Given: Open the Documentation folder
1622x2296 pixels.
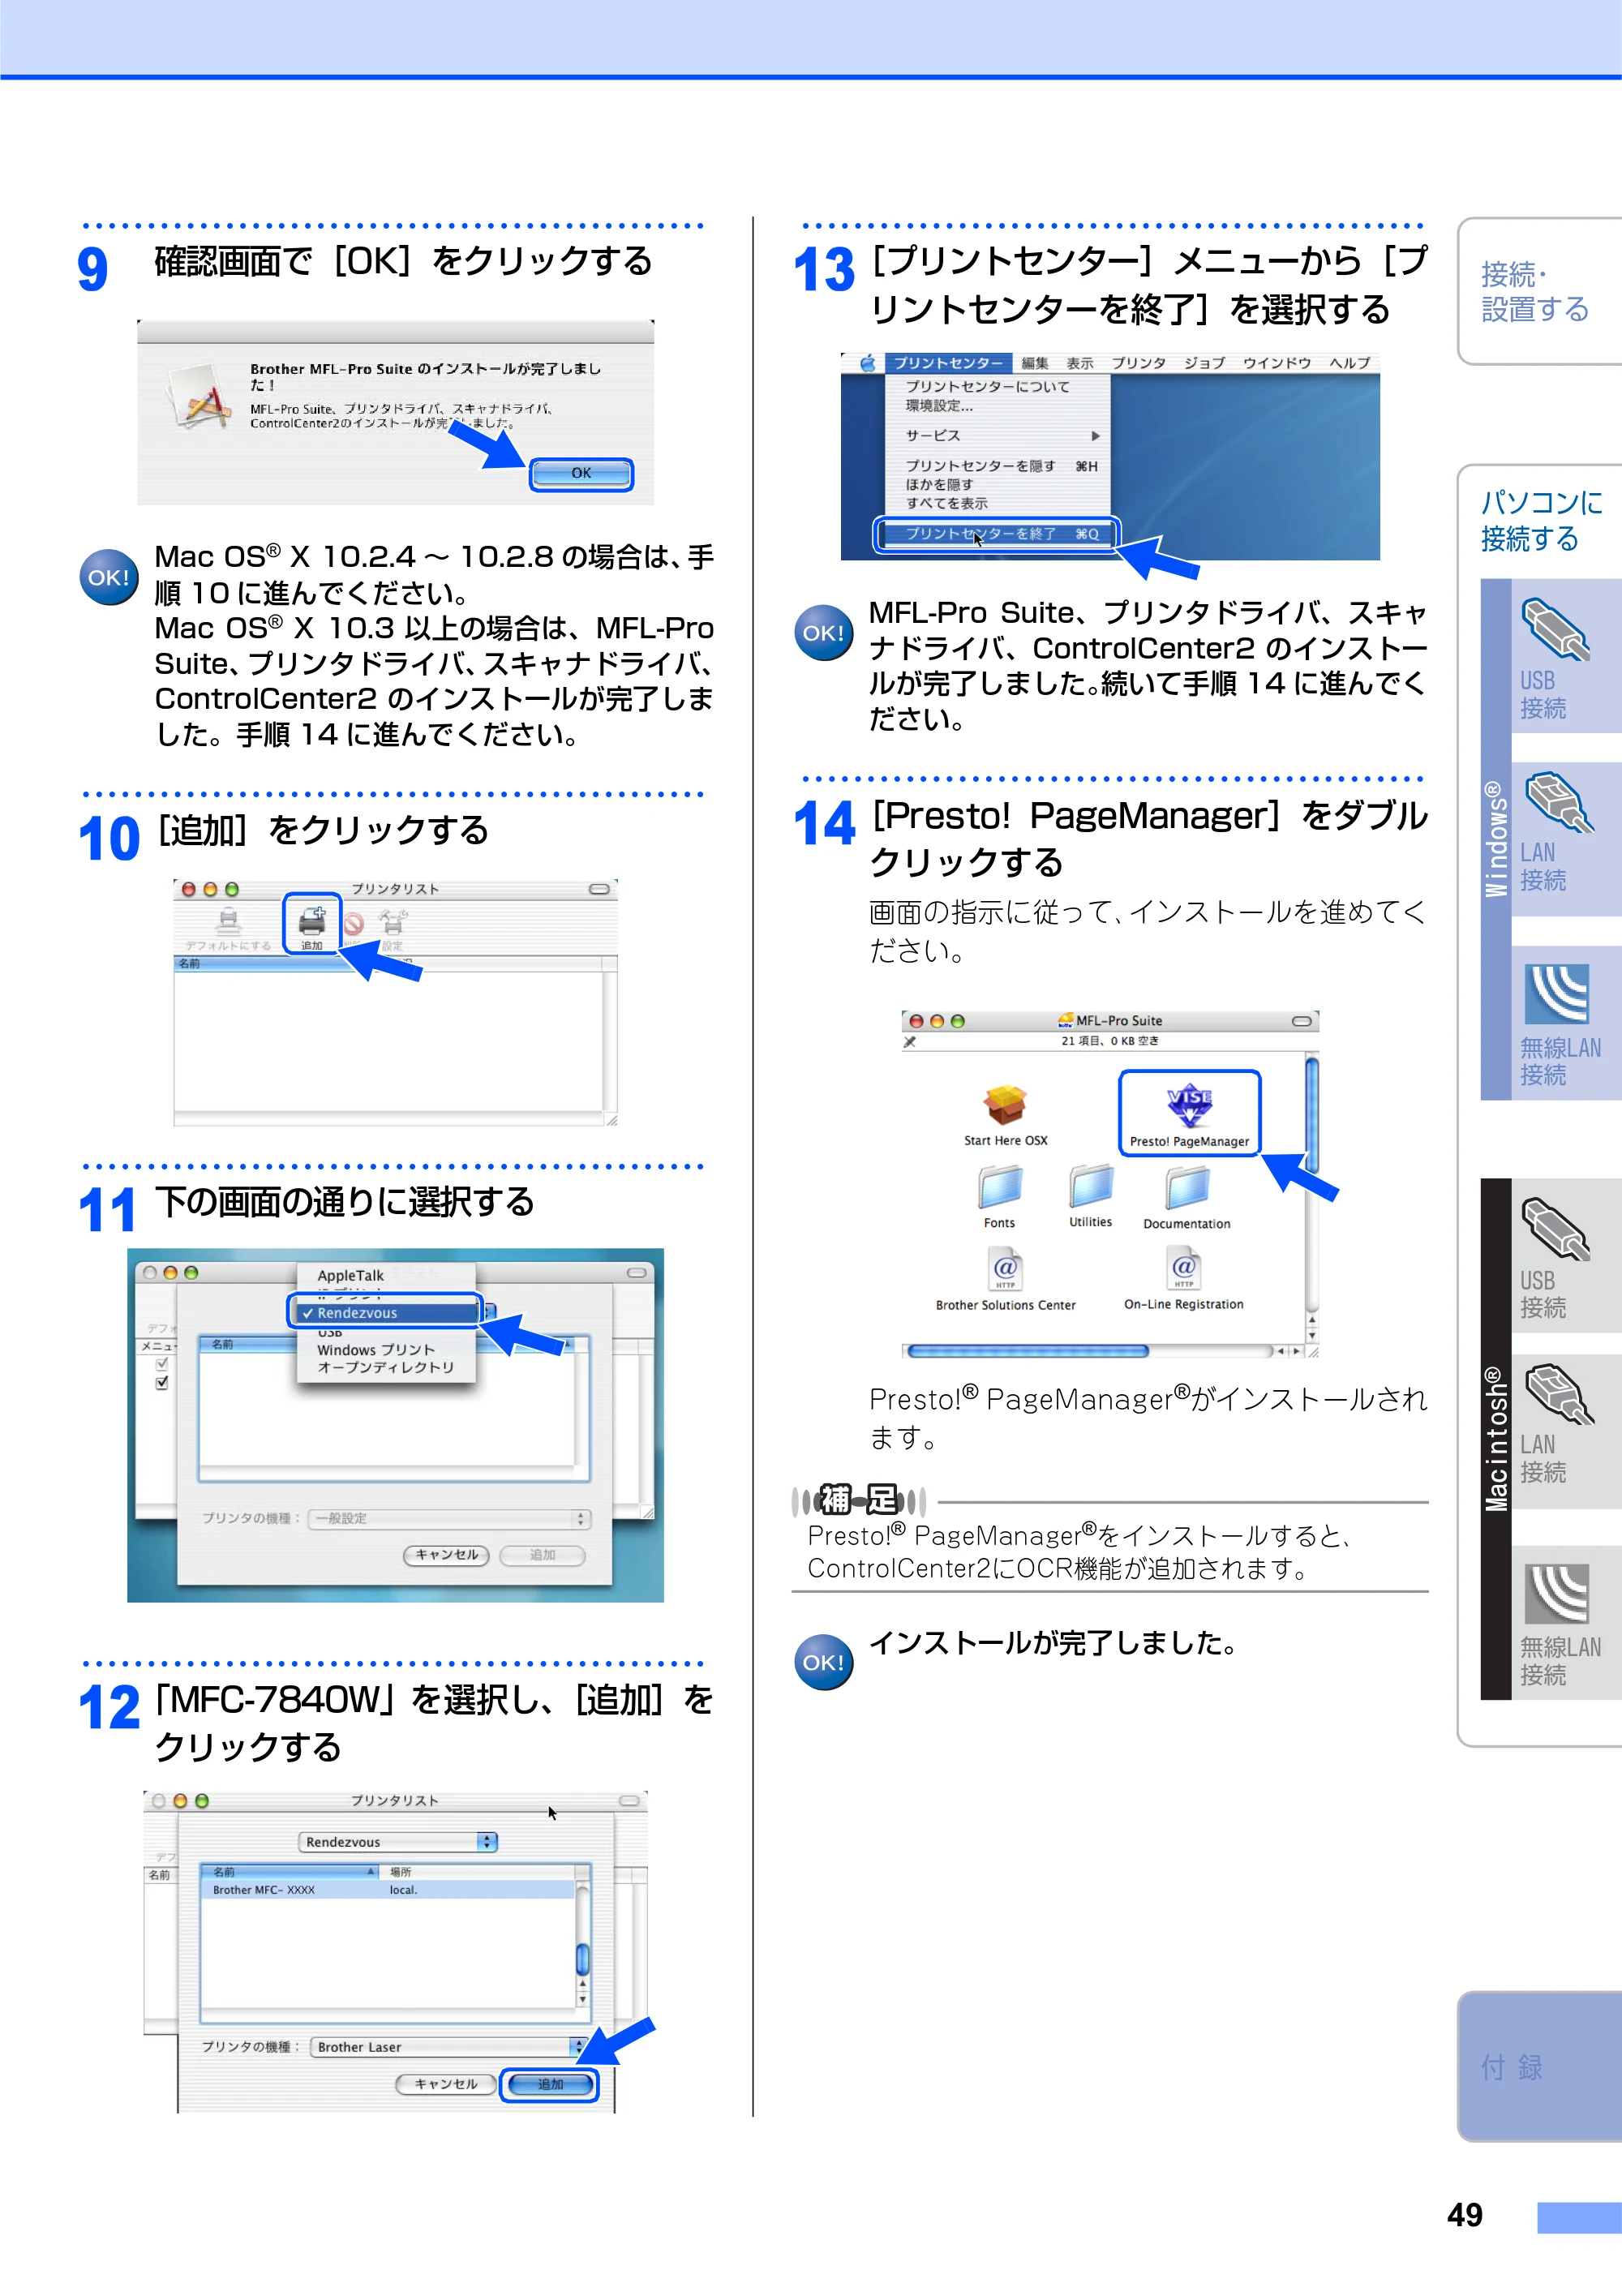Looking at the screenshot, I should 1187,1196.
